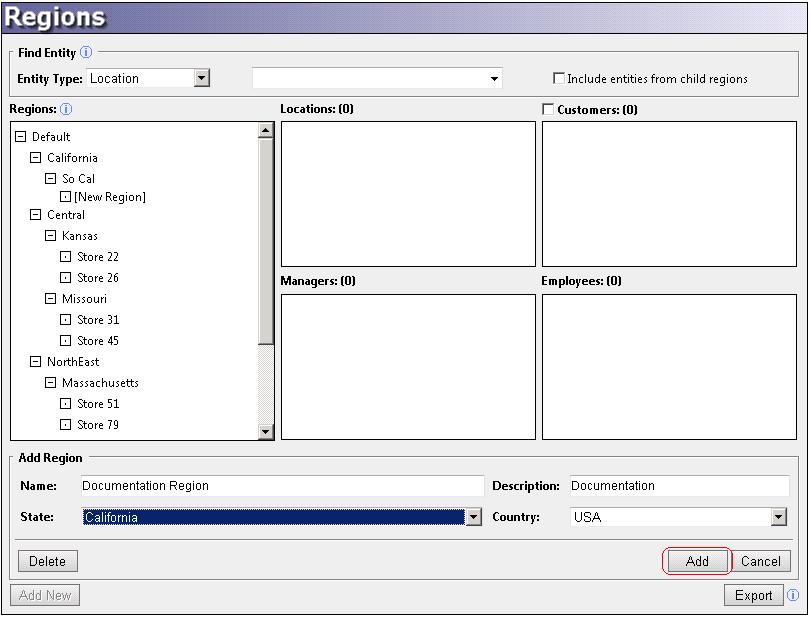The image size is (810, 618).
Task: Click the Store 22 node icon
Action: click(66, 257)
